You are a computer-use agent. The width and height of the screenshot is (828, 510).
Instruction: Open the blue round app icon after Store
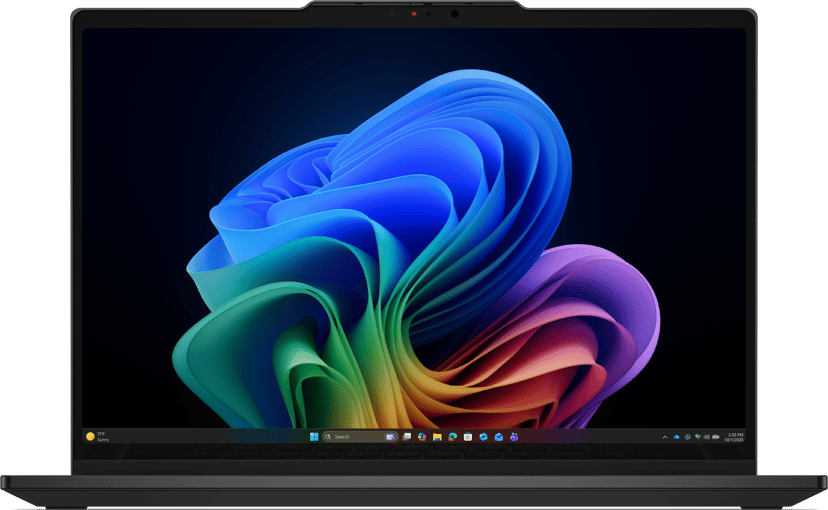pos(483,437)
